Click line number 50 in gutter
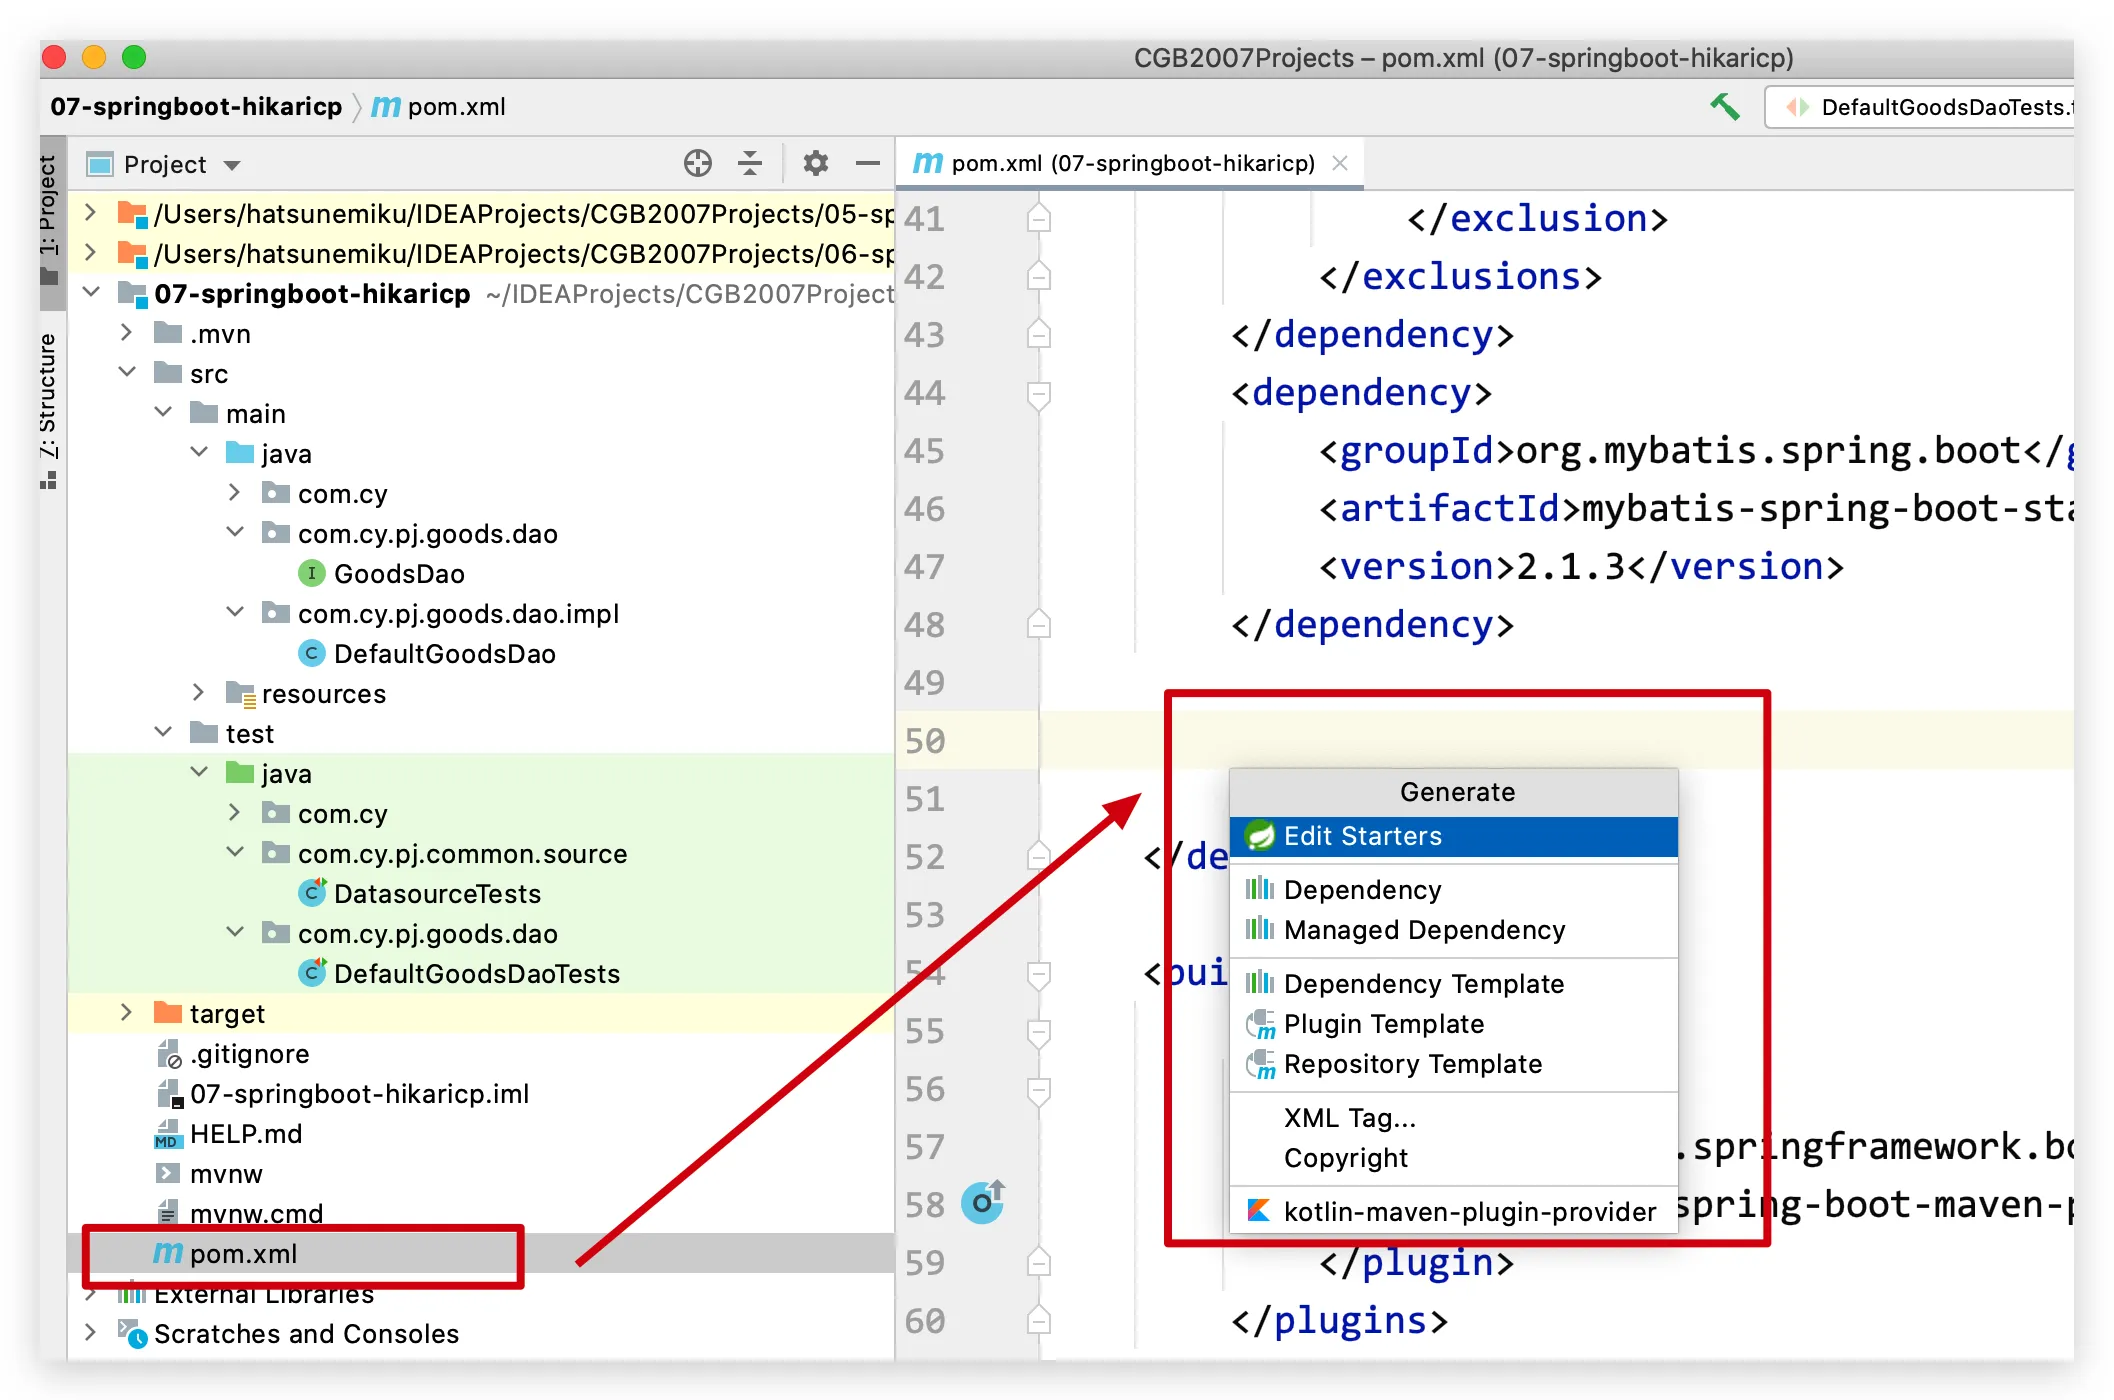This screenshot has height=1400, width=2114. (925, 741)
